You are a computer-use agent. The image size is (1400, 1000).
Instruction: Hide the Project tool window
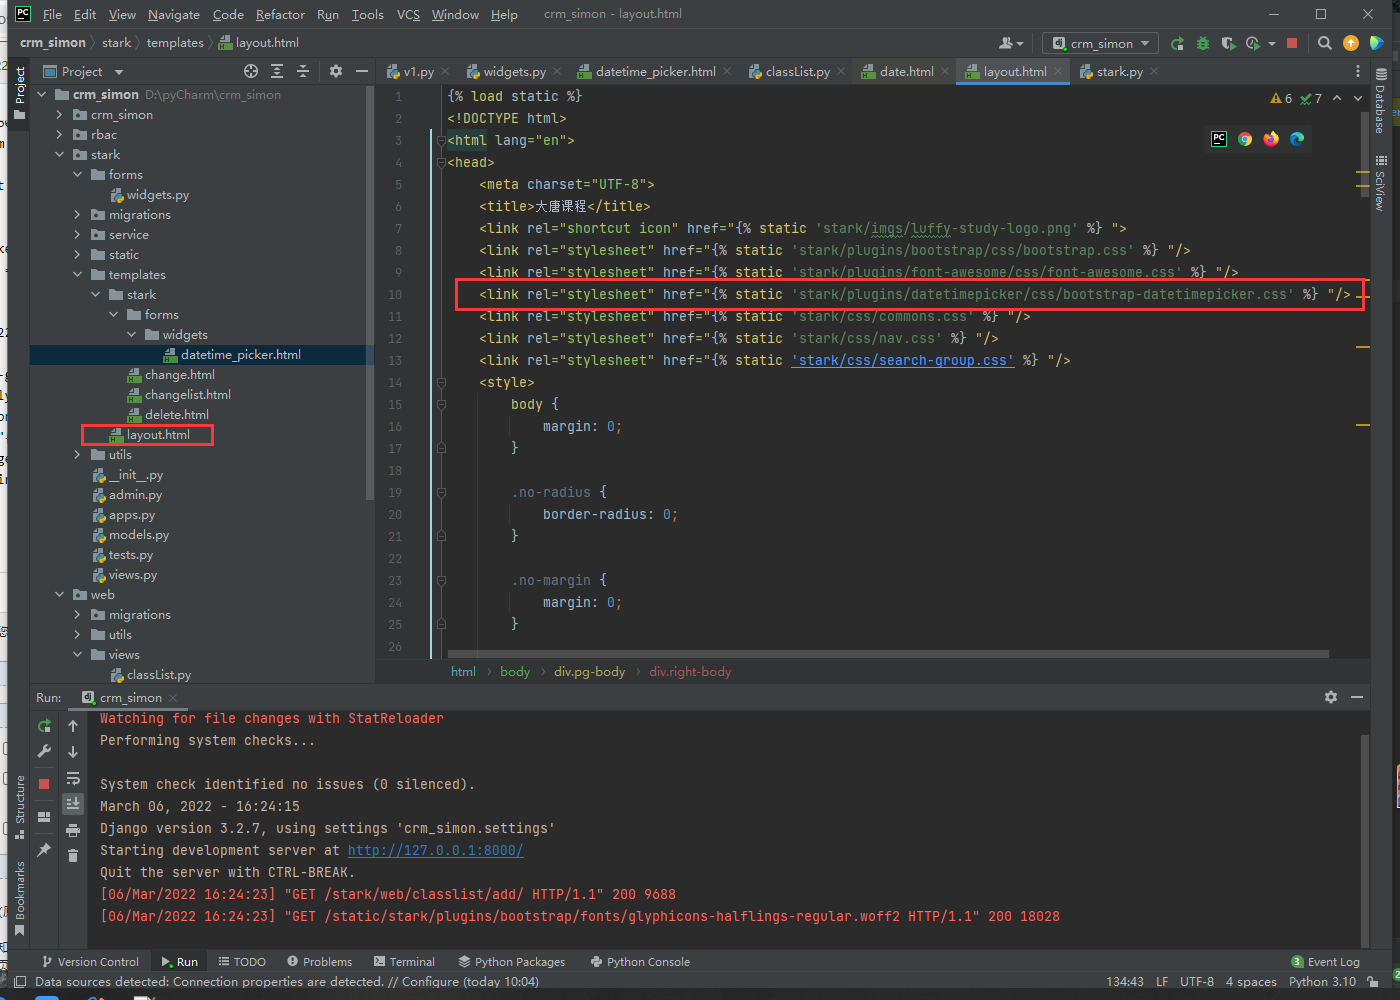coord(362,71)
